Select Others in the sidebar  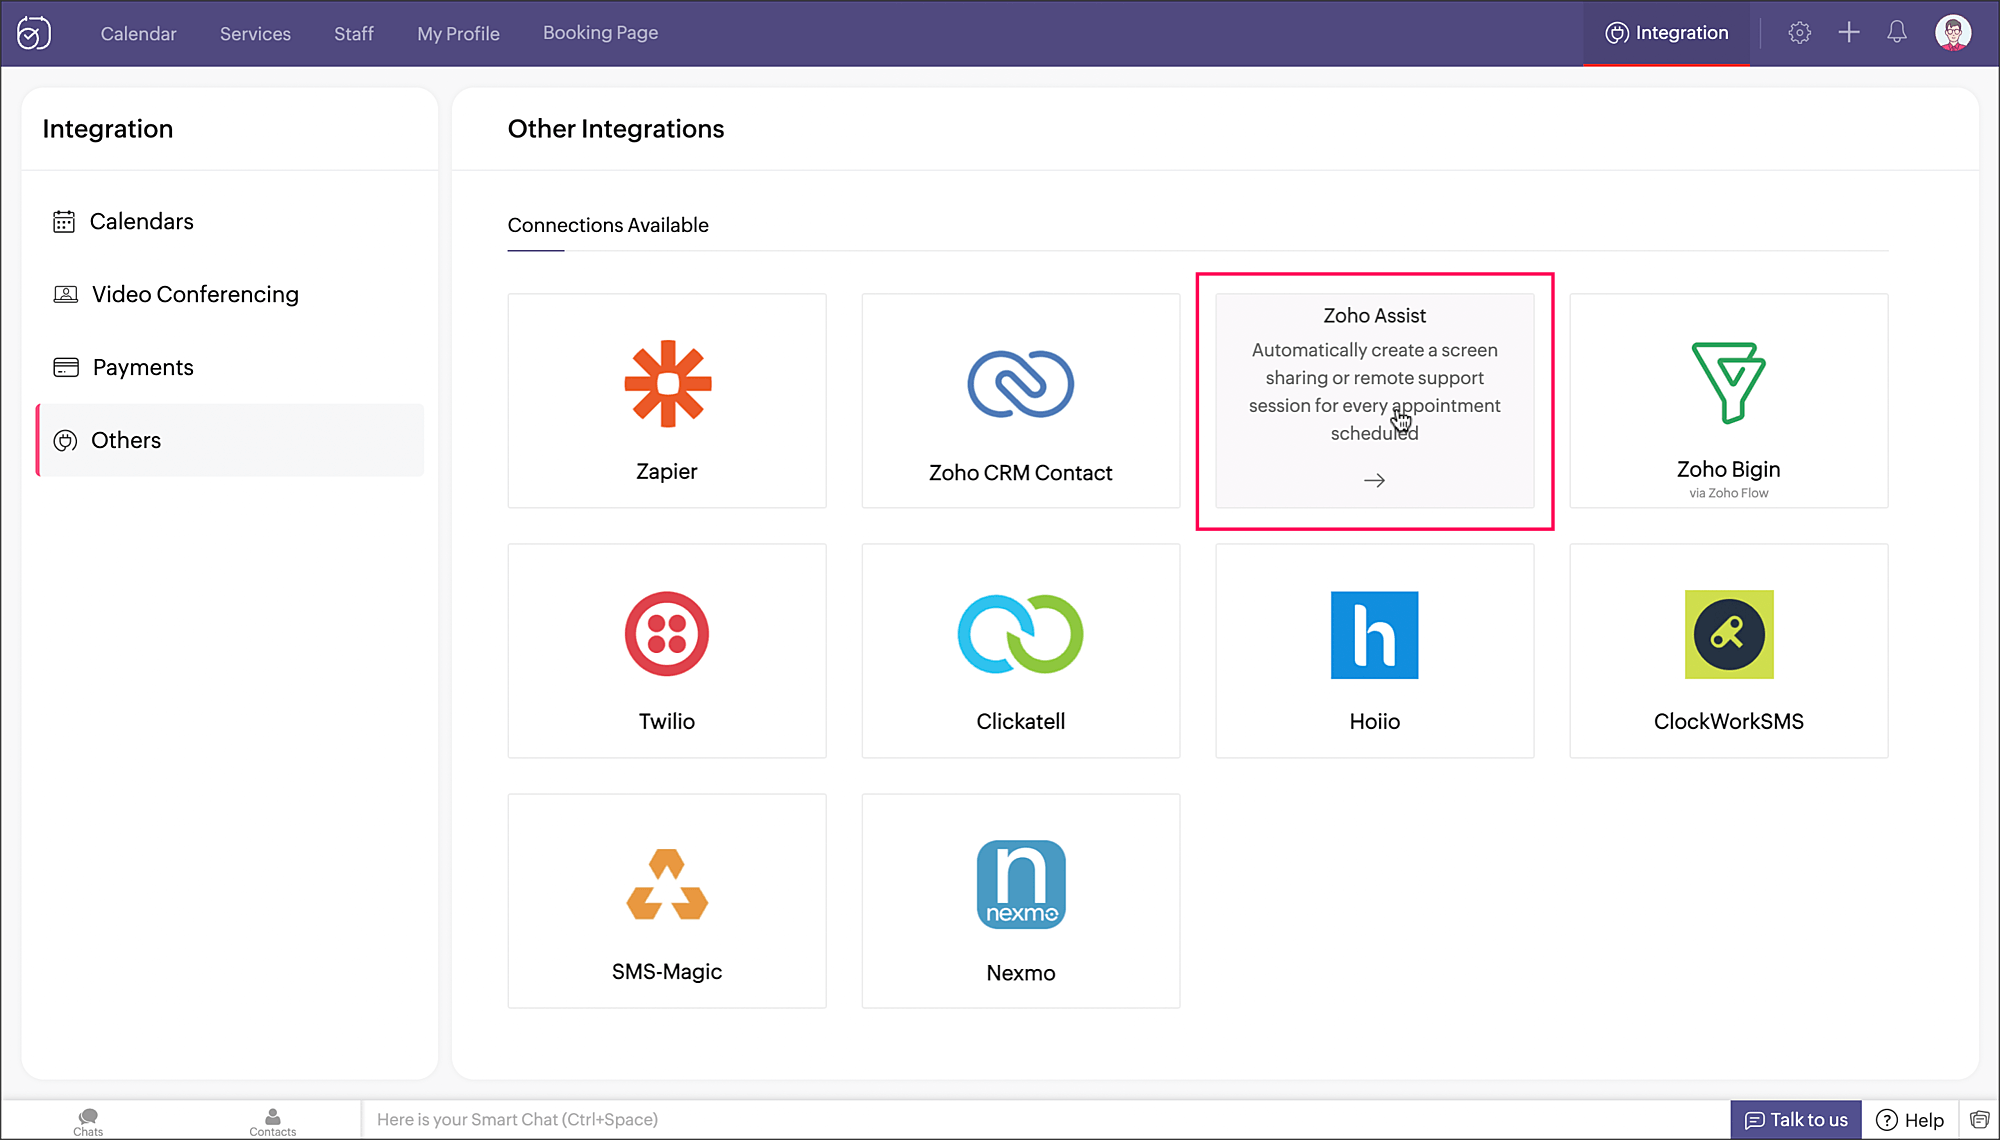(230, 440)
